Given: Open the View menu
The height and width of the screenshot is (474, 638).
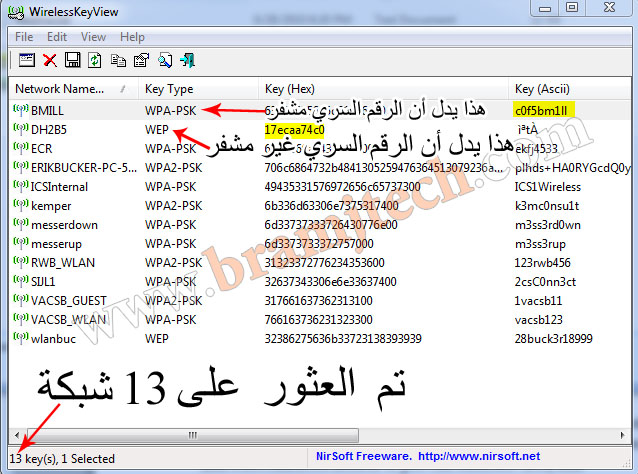Looking at the screenshot, I should [94, 37].
